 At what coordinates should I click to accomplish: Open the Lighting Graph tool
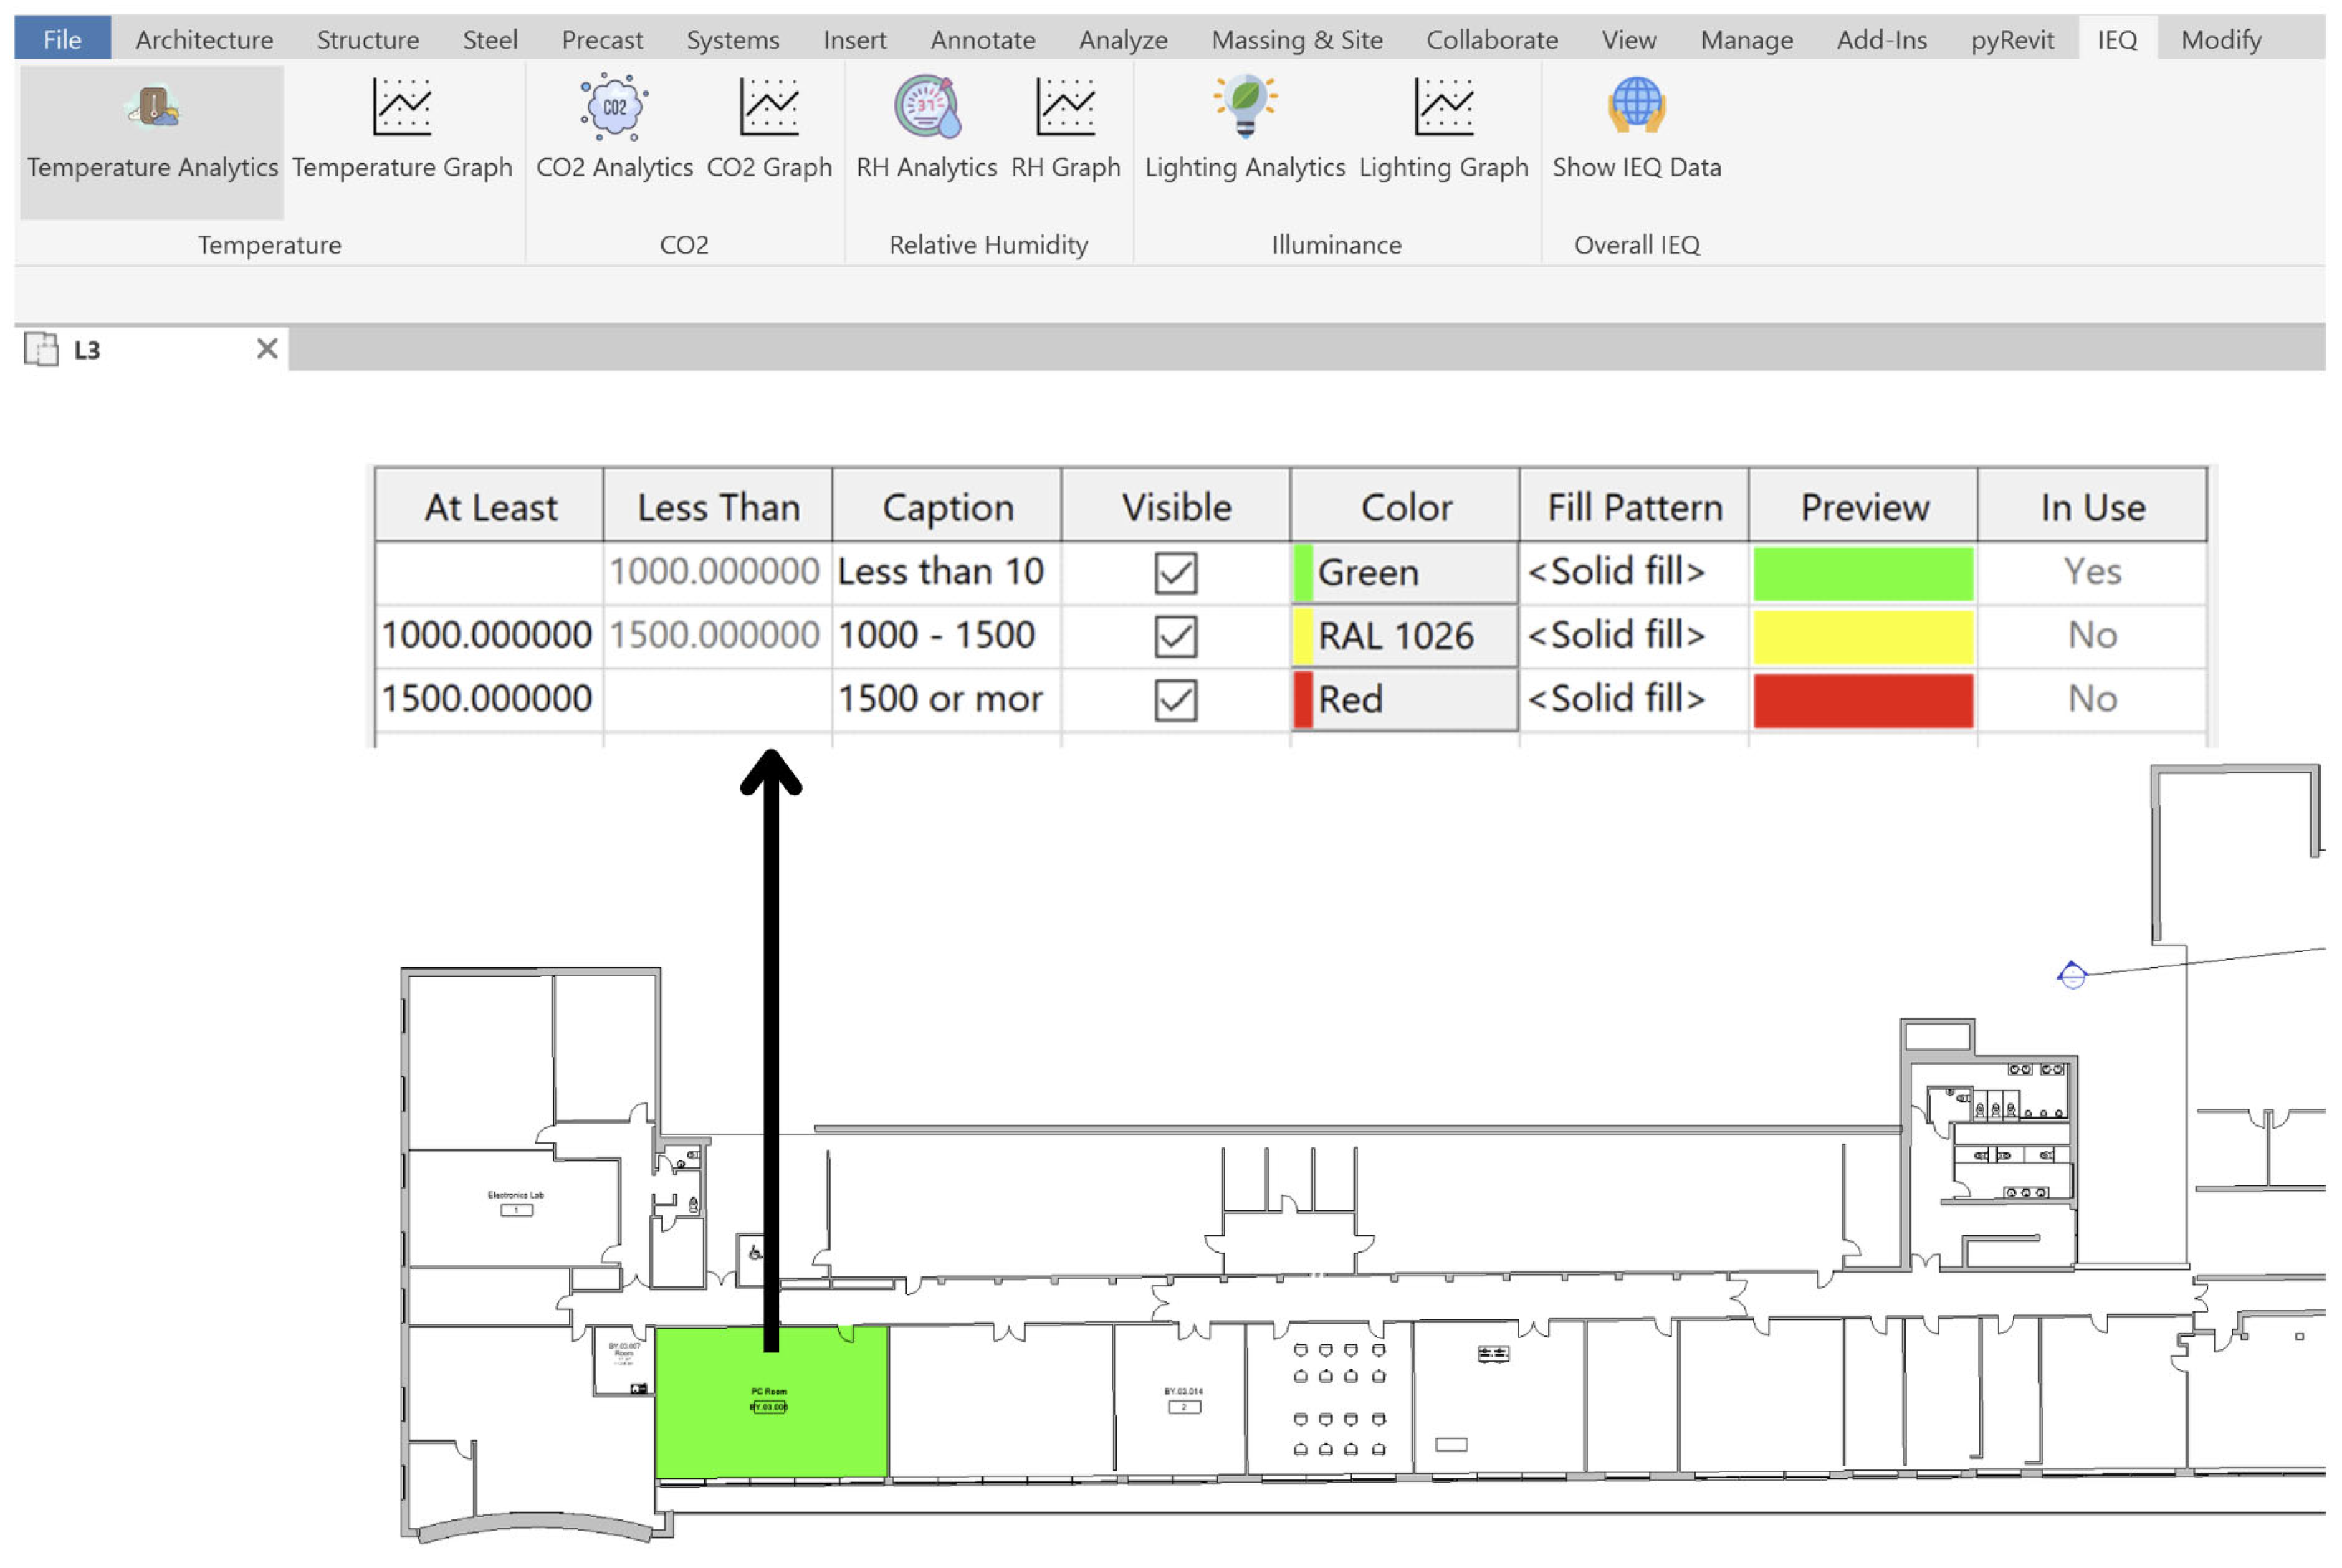point(1443,128)
